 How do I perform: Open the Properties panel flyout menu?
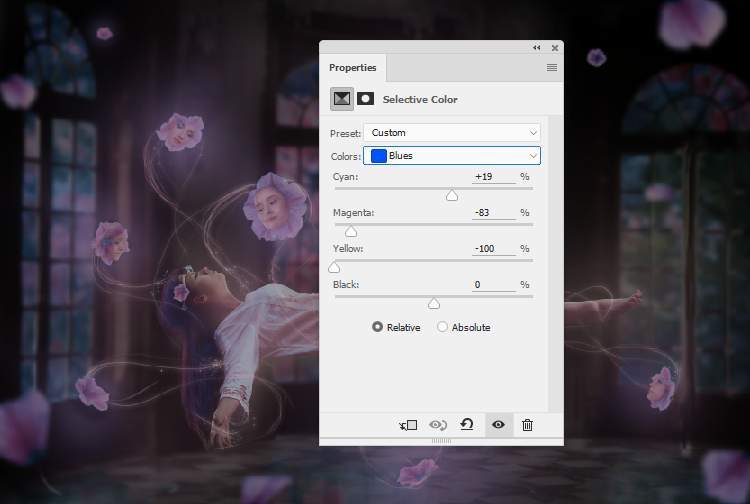pos(551,67)
